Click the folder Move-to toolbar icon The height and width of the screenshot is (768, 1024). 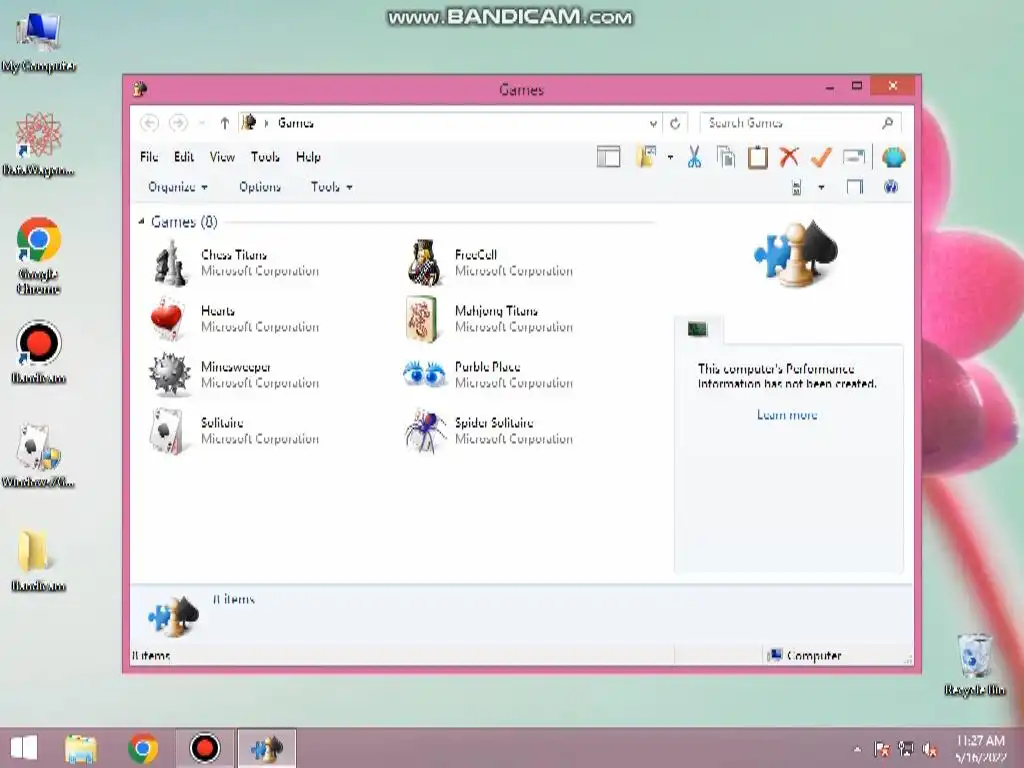646,157
